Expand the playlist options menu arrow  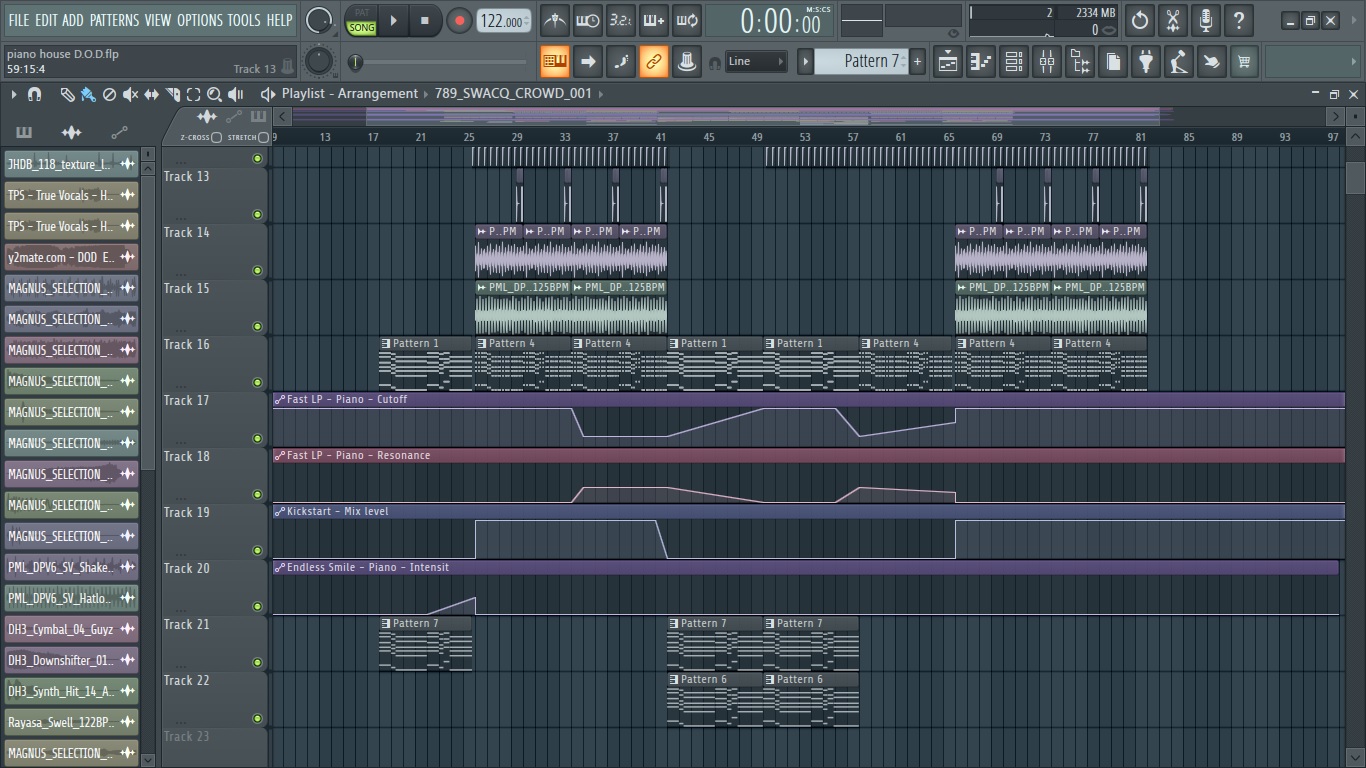[14, 94]
